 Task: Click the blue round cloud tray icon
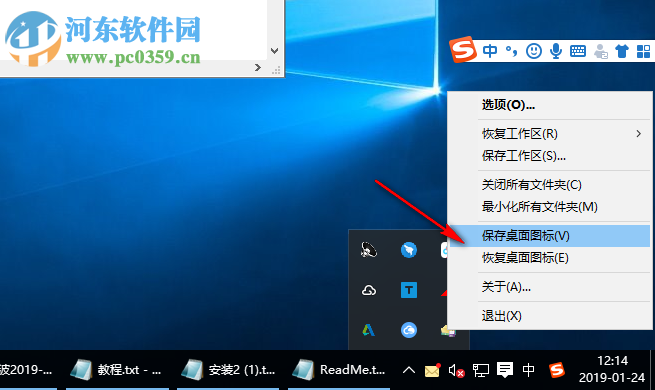click(409, 330)
